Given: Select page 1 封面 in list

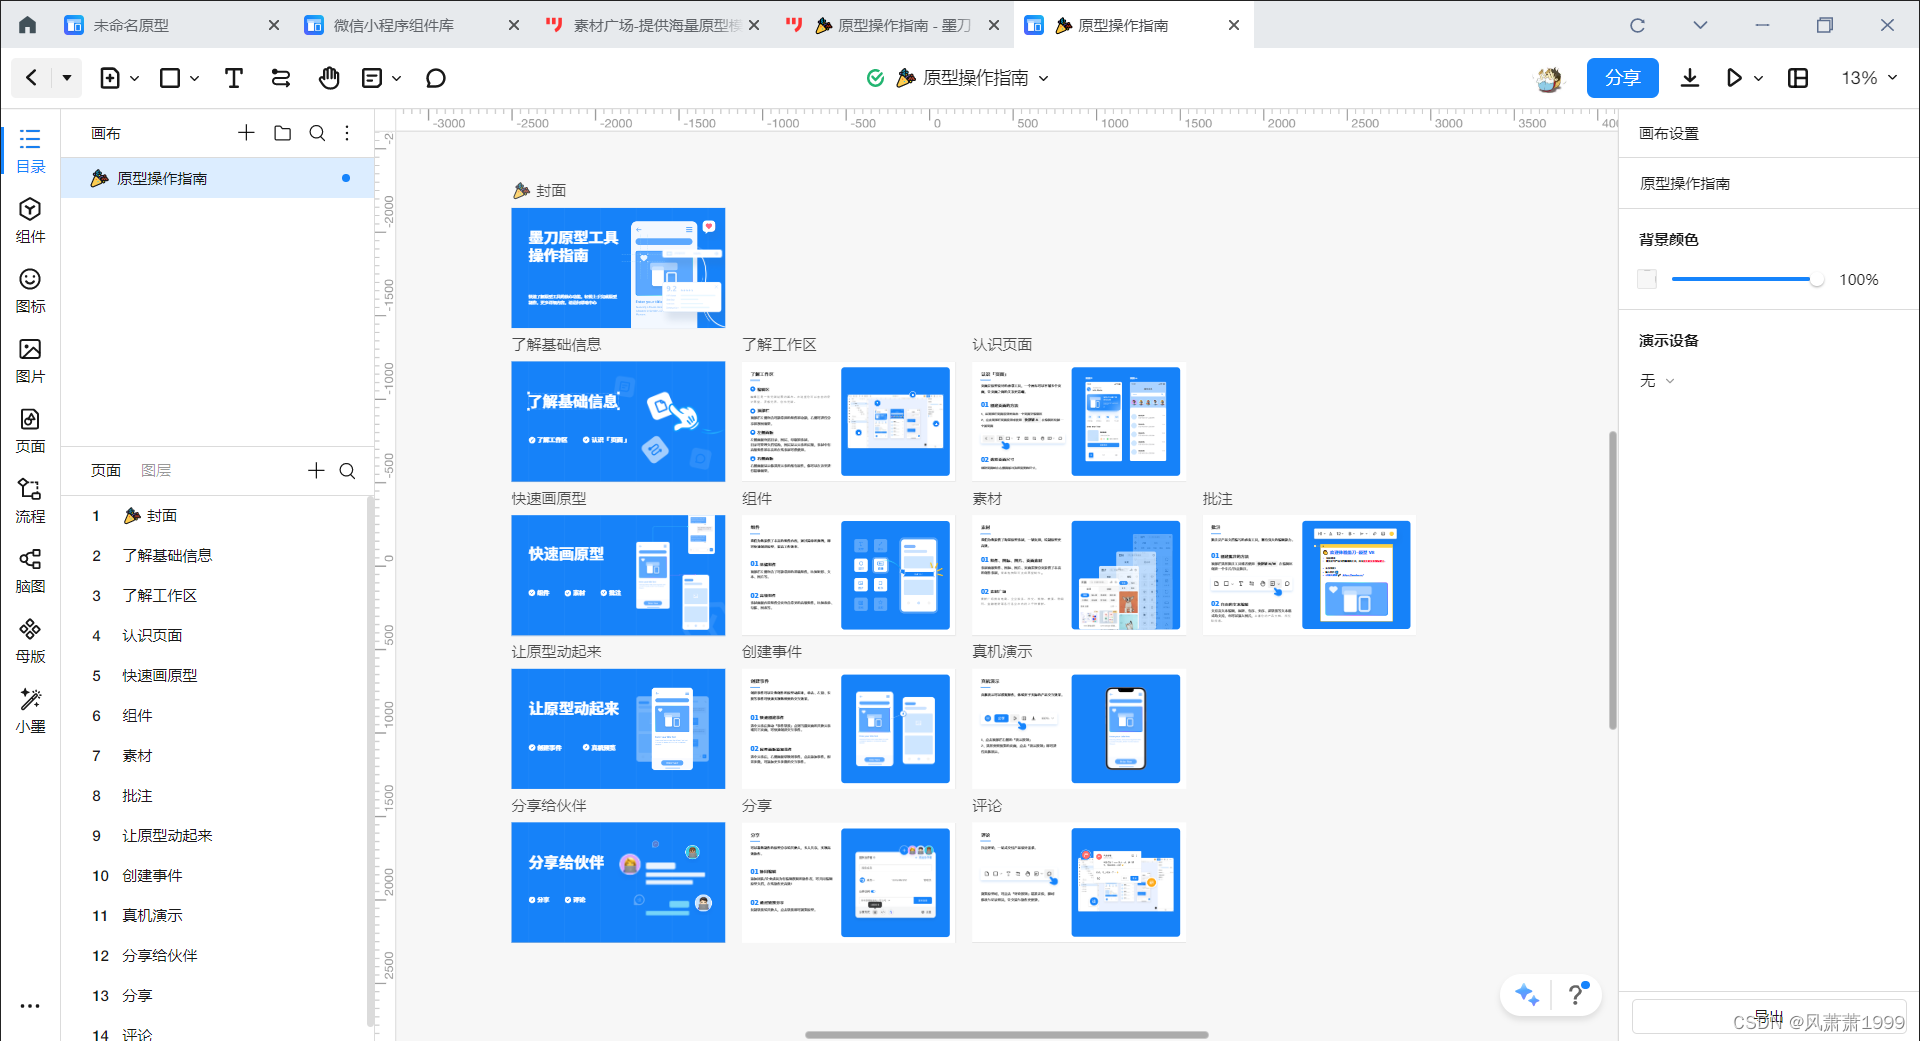Looking at the screenshot, I should point(215,516).
